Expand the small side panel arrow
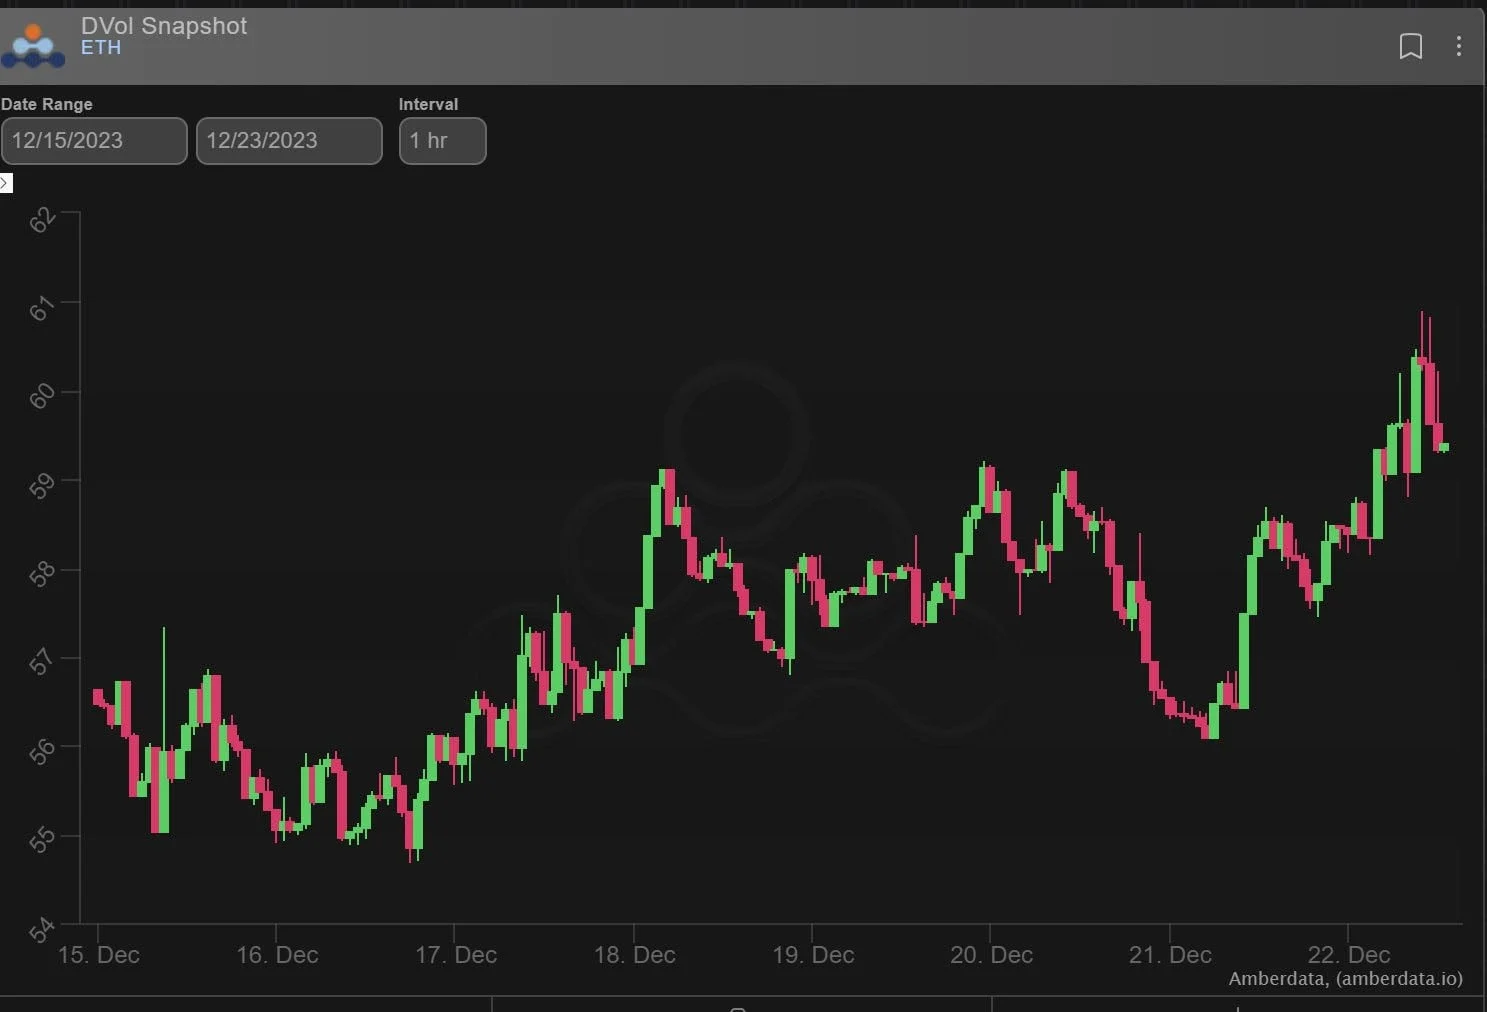 tap(6, 183)
